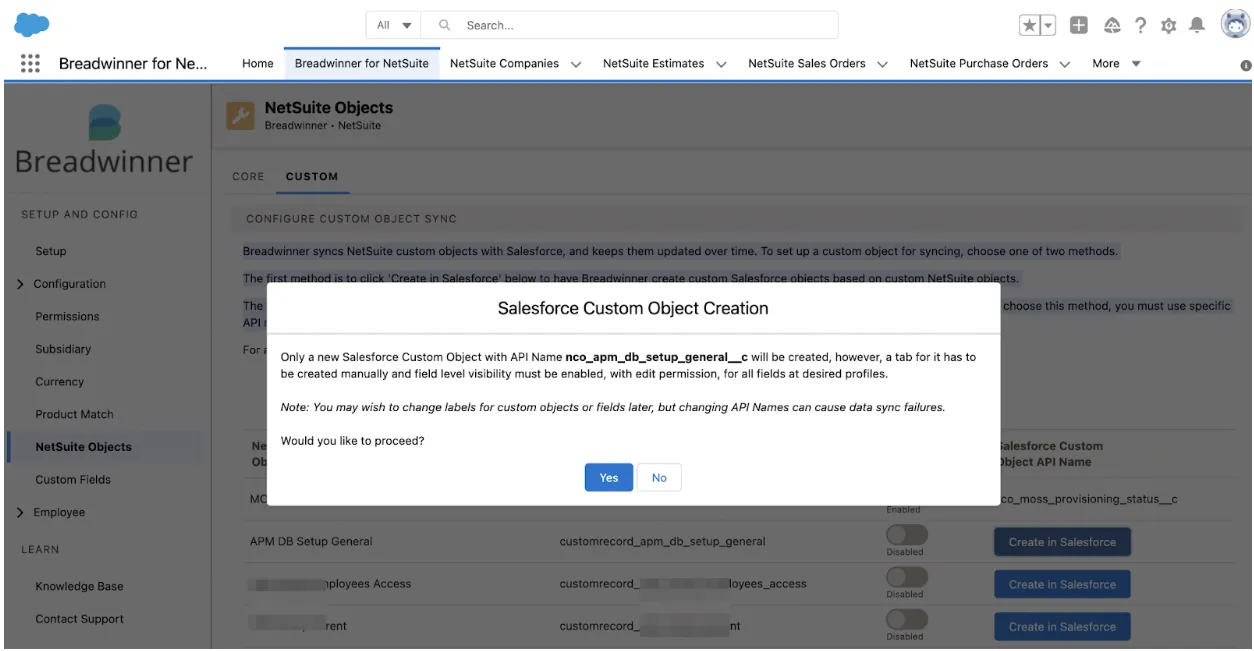Expand the Employee section in sidebar
Viewport: 1254px width, 651px height.
21,513
